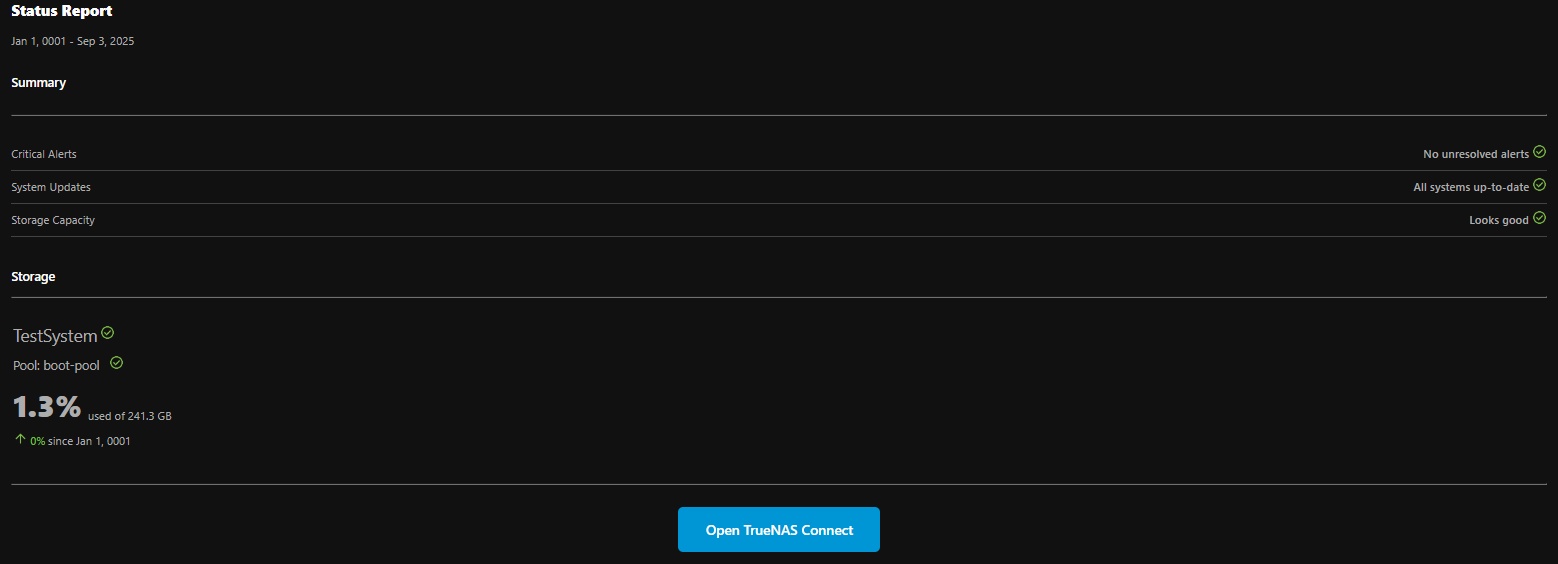Click the 1.3% usage figure
This screenshot has width=1558, height=564.
(47, 407)
